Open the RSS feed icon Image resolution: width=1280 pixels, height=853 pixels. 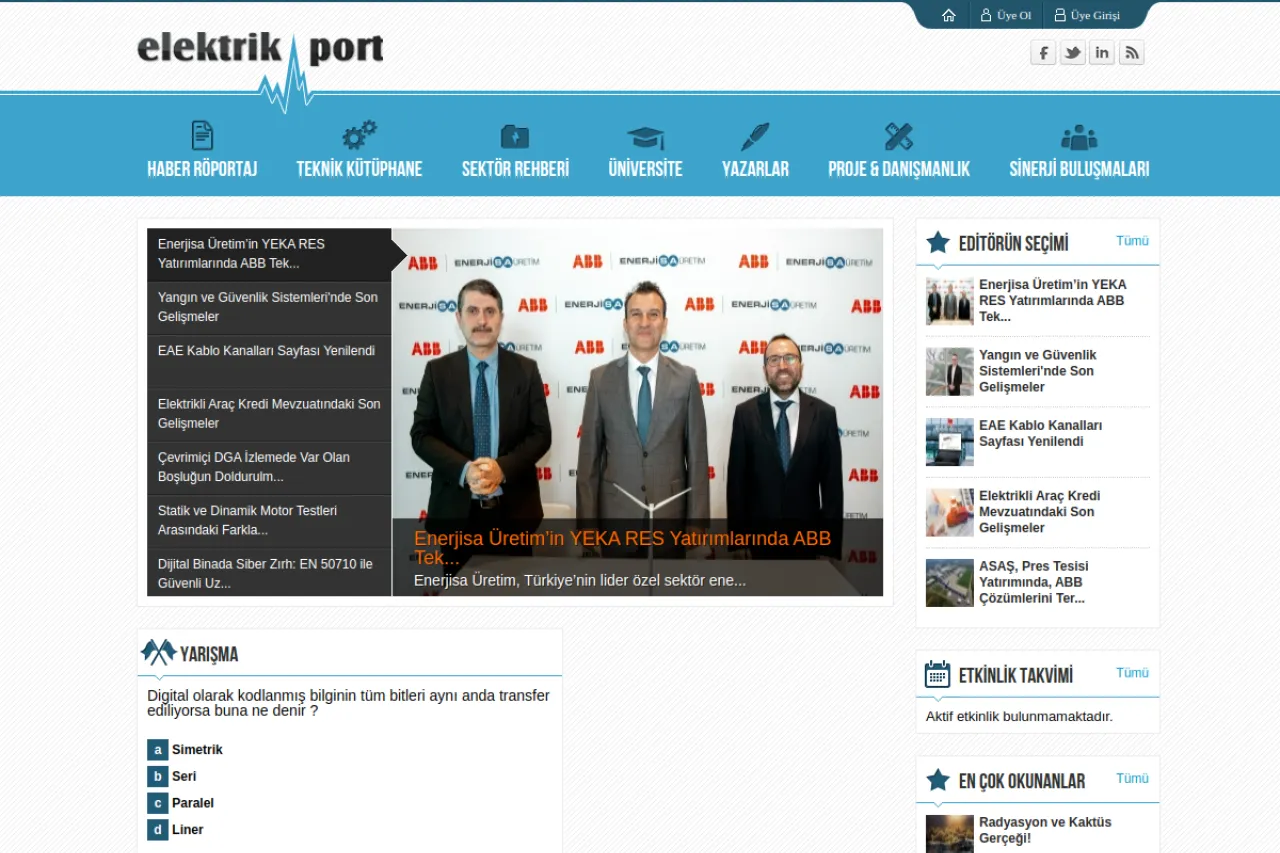[x=1131, y=53]
